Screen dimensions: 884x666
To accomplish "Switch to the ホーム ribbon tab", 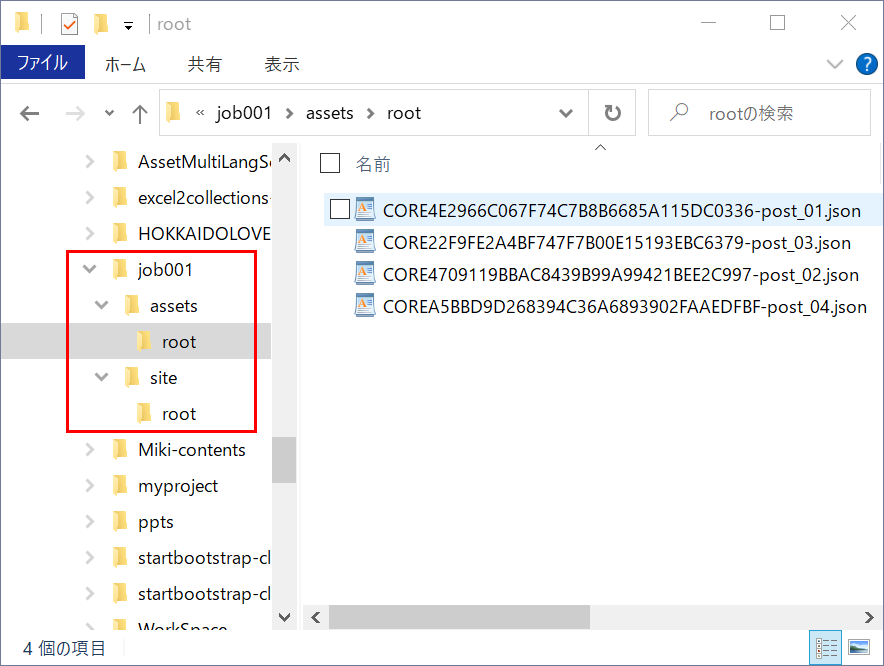I will (x=125, y=64).
